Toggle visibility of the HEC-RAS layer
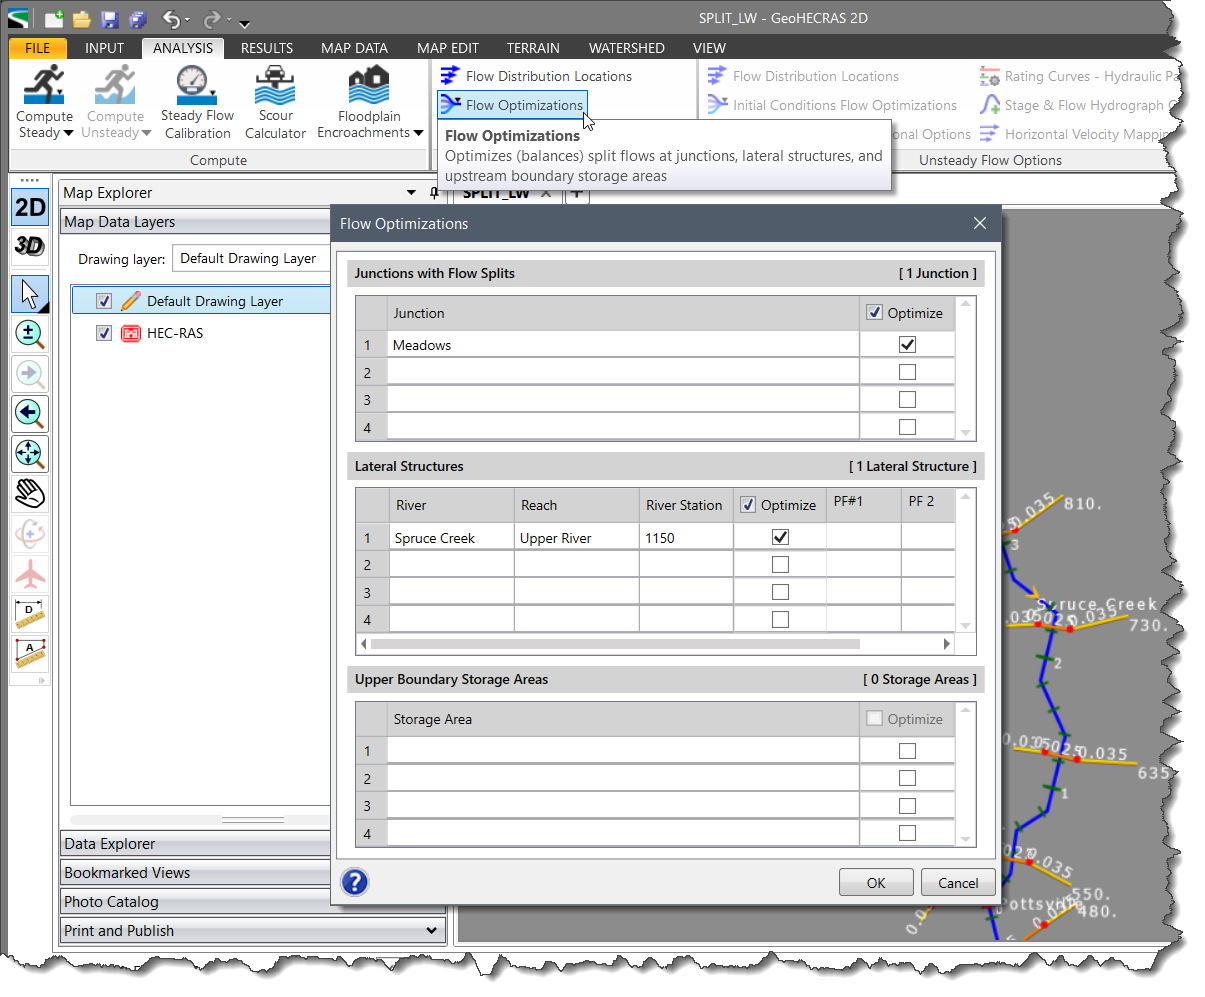Screen dimensions: 1205x997 point(104,333)
